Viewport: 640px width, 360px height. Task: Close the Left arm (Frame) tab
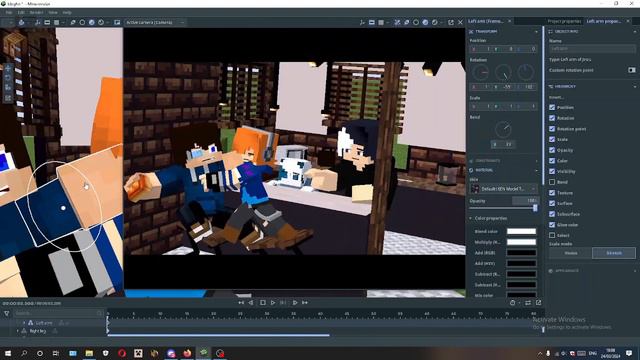pos(509,21)
